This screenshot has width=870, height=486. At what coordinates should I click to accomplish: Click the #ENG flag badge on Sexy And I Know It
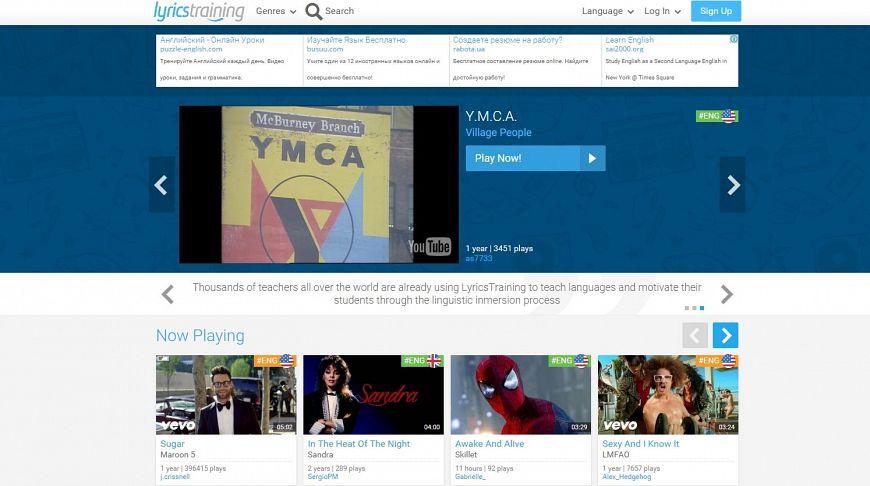717,361
